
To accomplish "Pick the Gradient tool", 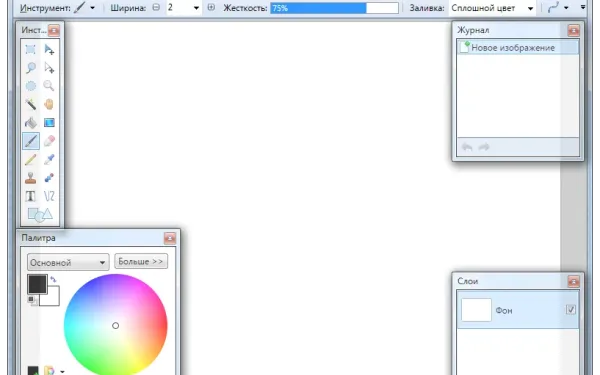I will click(x=49, y=122).
